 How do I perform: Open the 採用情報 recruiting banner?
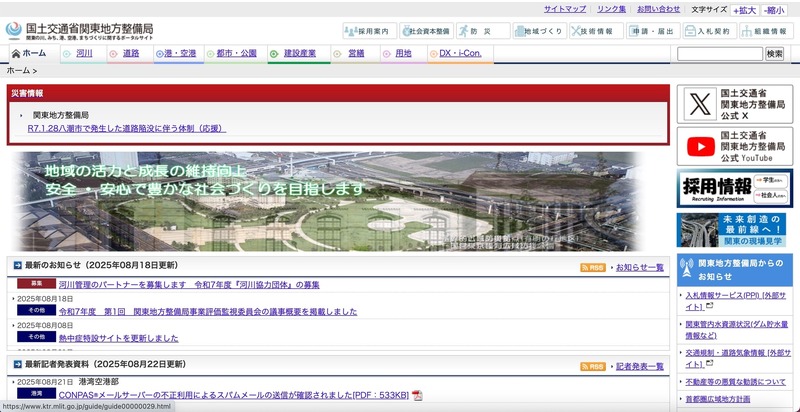point(734,188)
